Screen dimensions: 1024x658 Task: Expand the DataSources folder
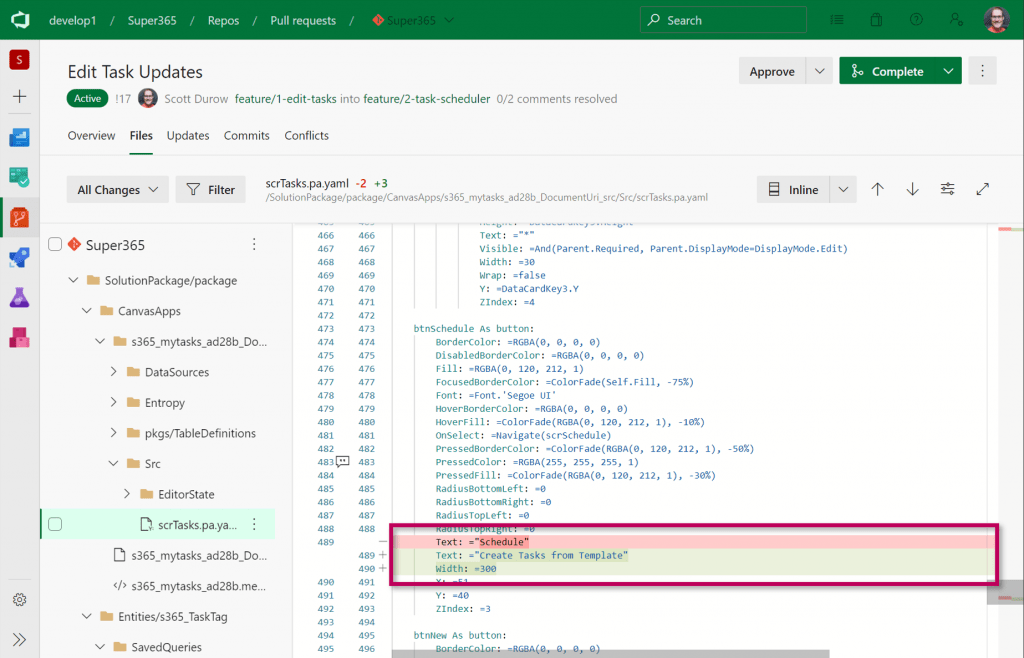tap(114, 371)
